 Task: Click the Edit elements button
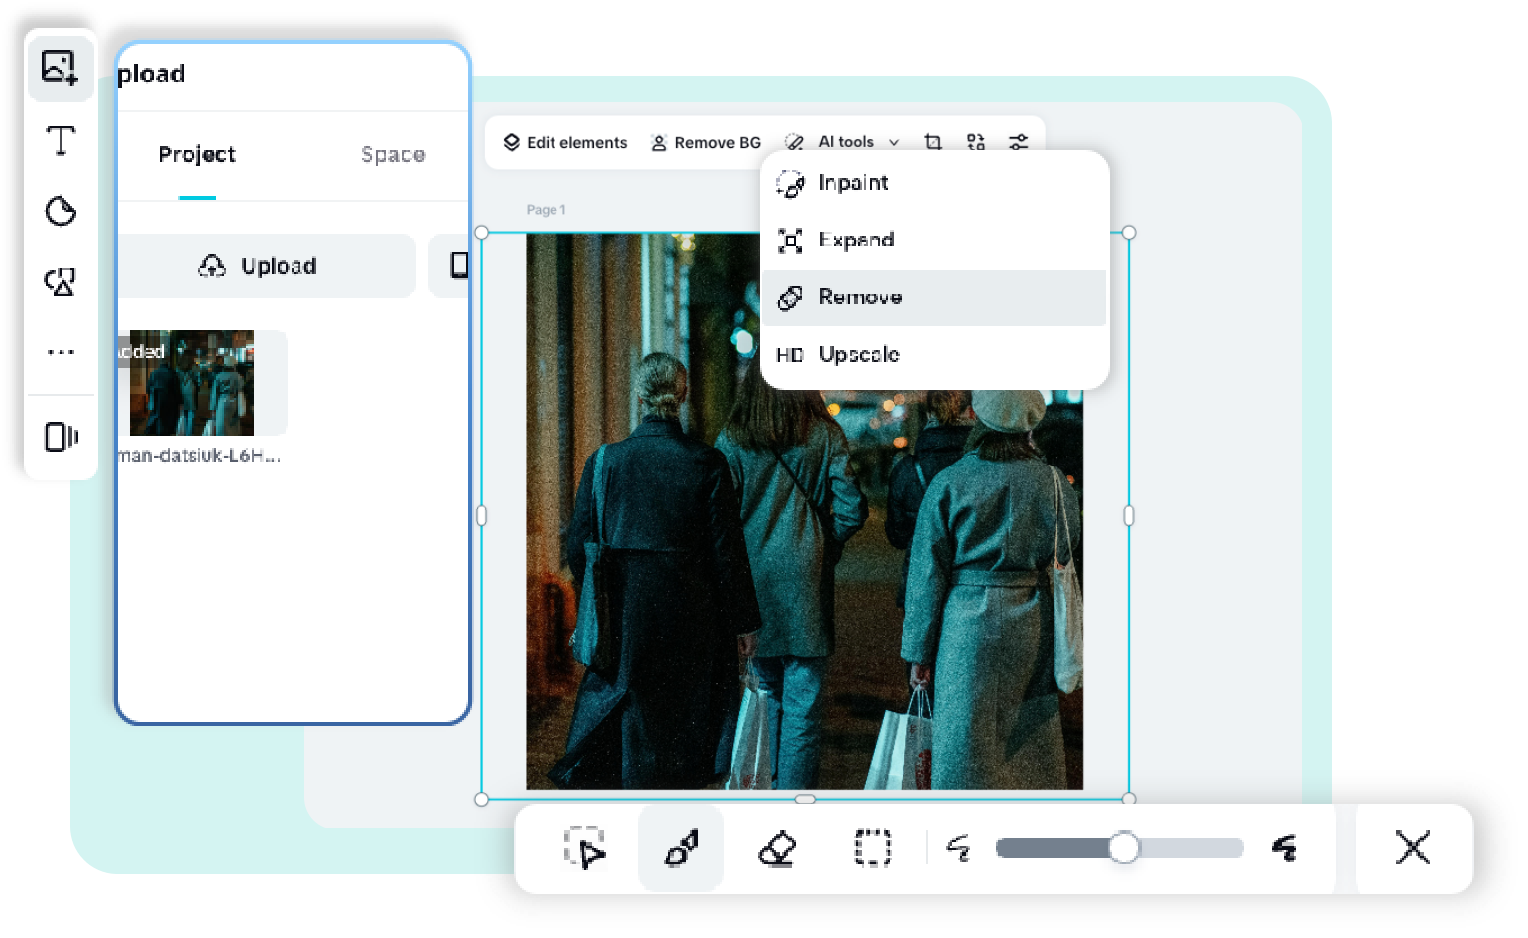(x=565, y=142)
